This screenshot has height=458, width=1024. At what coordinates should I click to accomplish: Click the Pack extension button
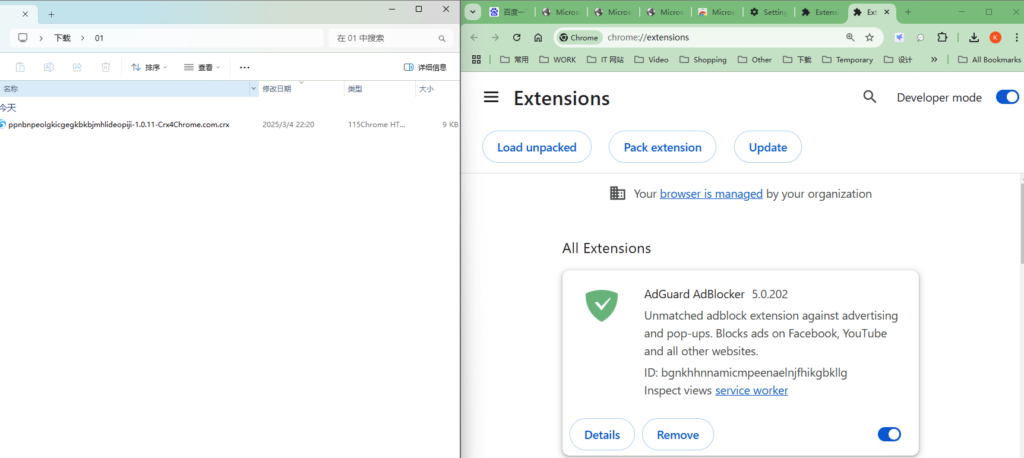(x=662, y=147)
